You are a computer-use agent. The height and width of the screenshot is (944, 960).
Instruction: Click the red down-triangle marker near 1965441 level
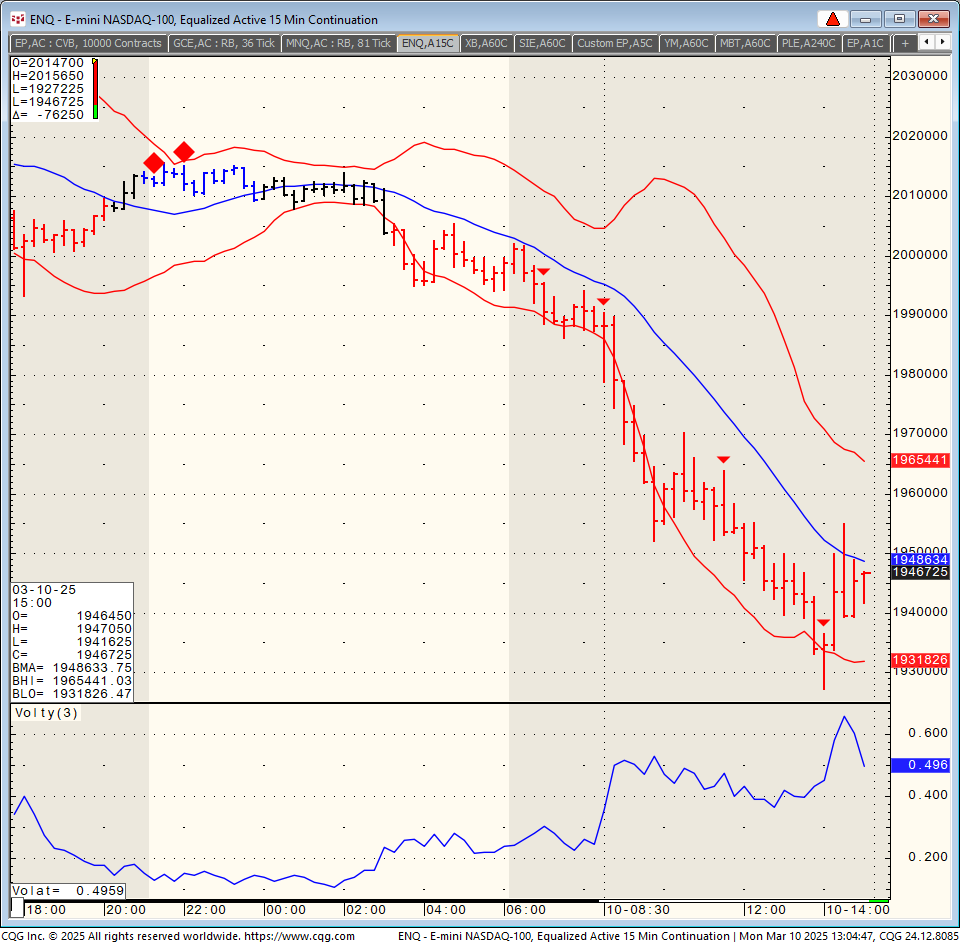tap(723, 459)
